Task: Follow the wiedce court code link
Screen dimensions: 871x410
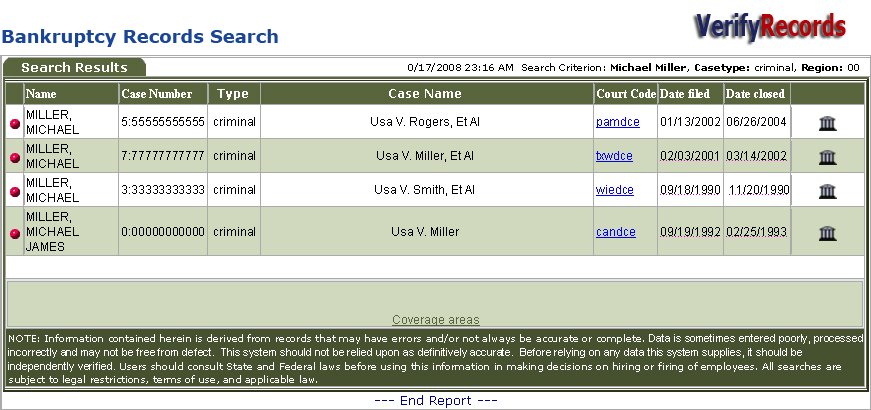Action: point(616,190)
